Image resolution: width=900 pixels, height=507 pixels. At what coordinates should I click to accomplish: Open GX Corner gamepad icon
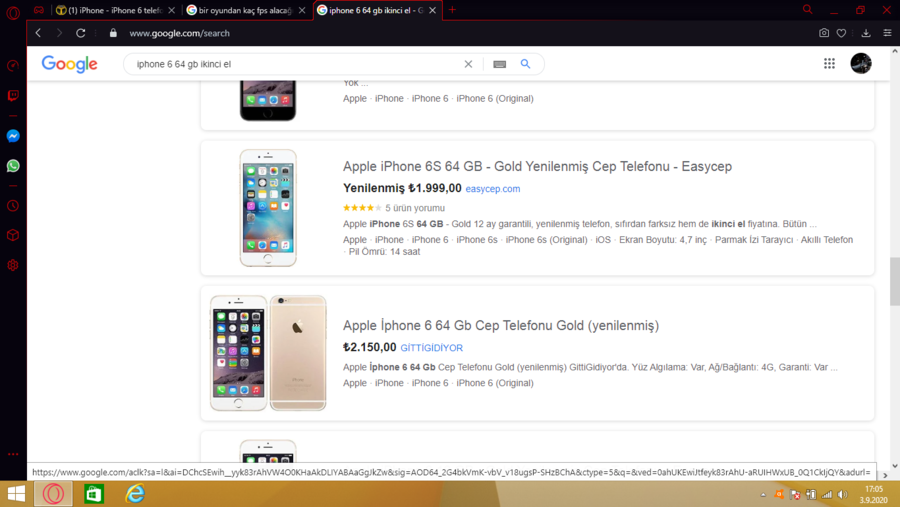coord(38,10)
